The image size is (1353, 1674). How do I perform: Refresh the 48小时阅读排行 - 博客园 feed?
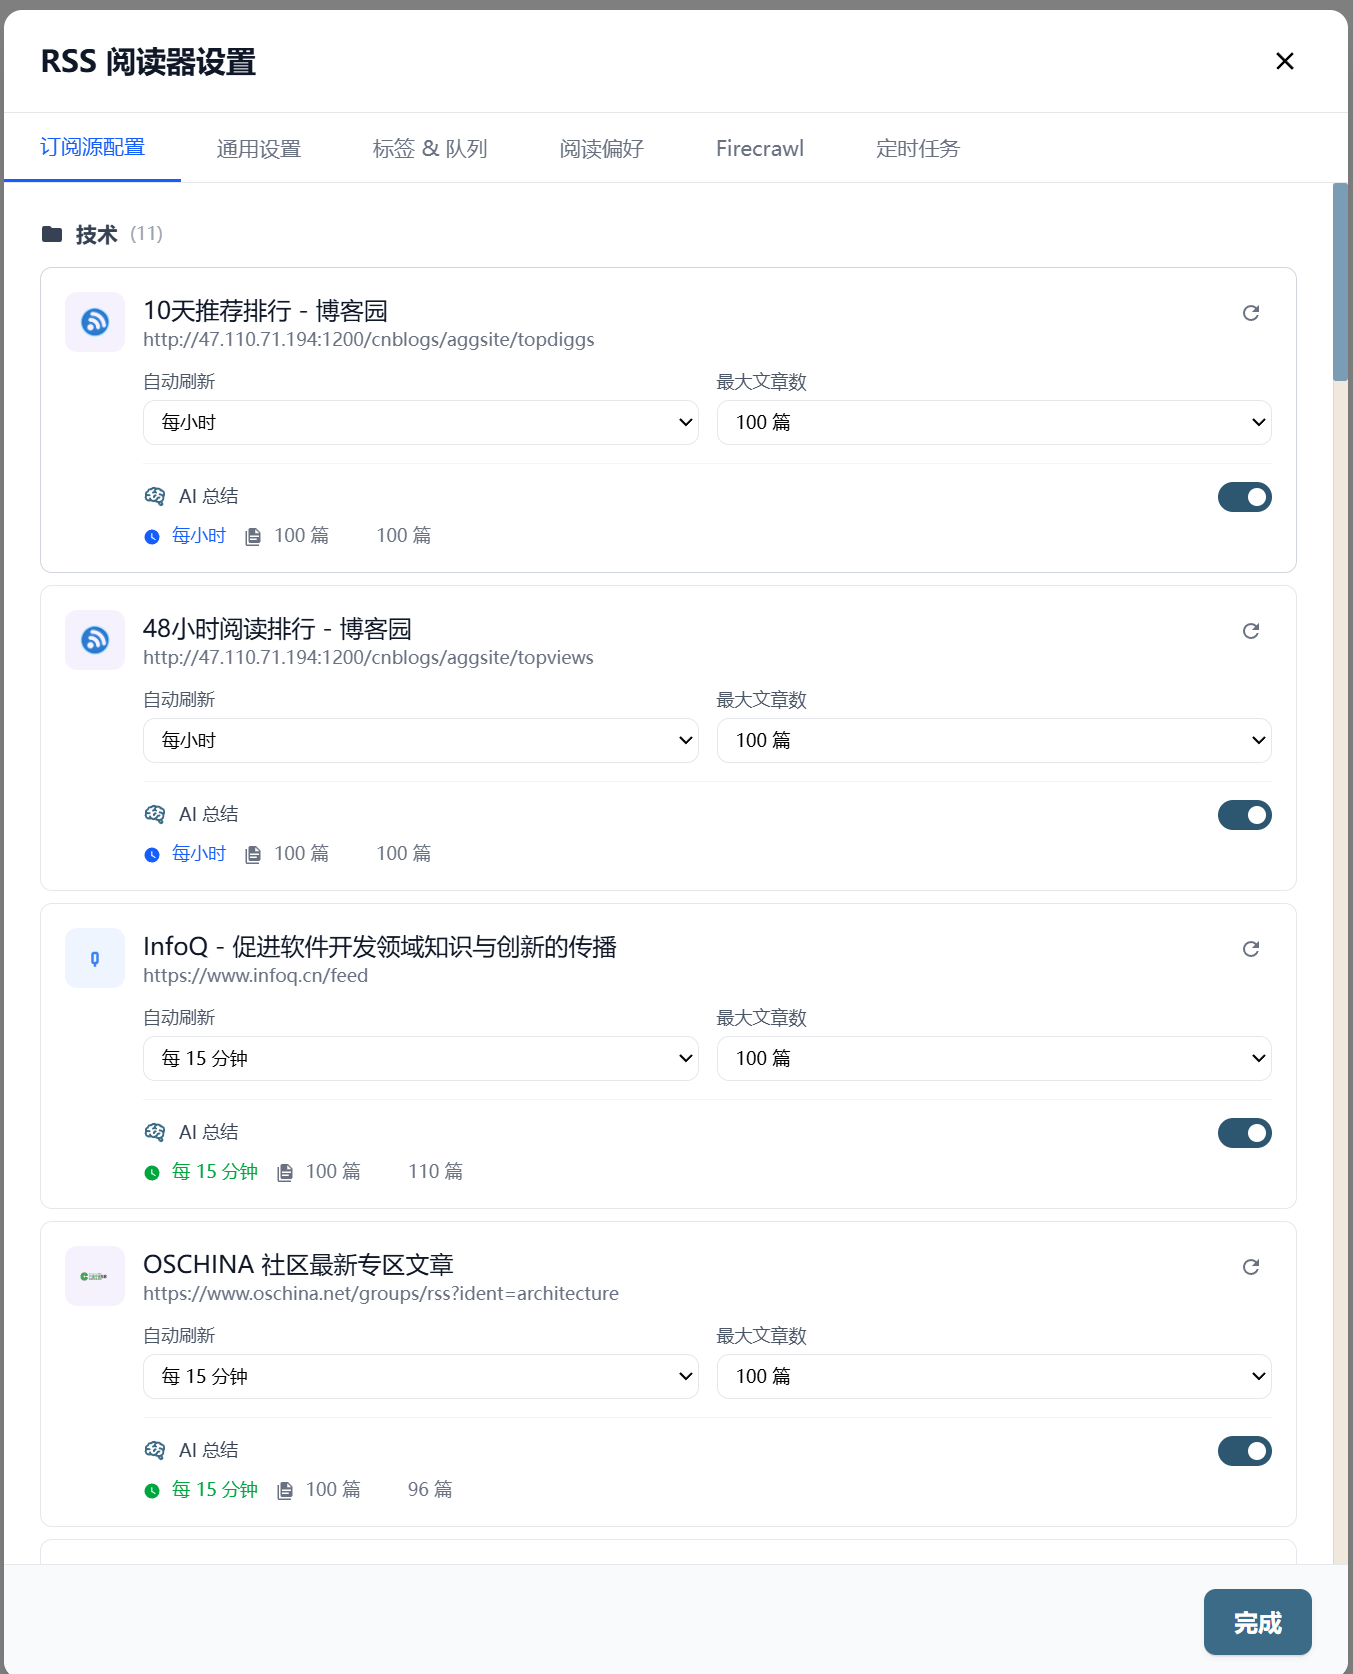tap(1251, 631)
